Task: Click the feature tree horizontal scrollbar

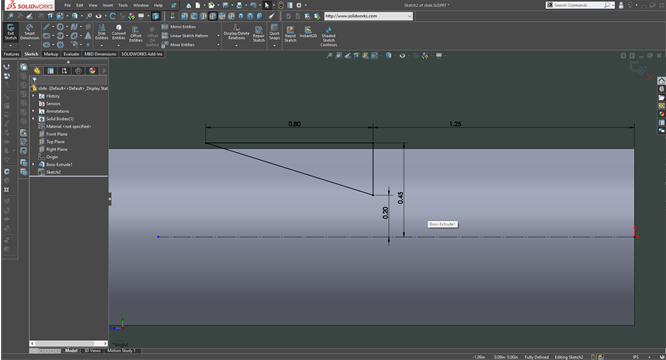Action: [x=68, y=343]
